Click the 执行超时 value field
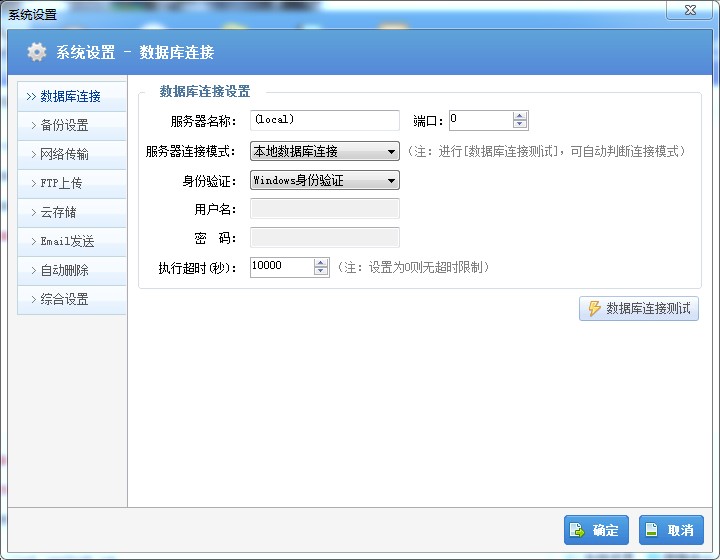The width and height of the screenshot is (720, 560). 282,267
